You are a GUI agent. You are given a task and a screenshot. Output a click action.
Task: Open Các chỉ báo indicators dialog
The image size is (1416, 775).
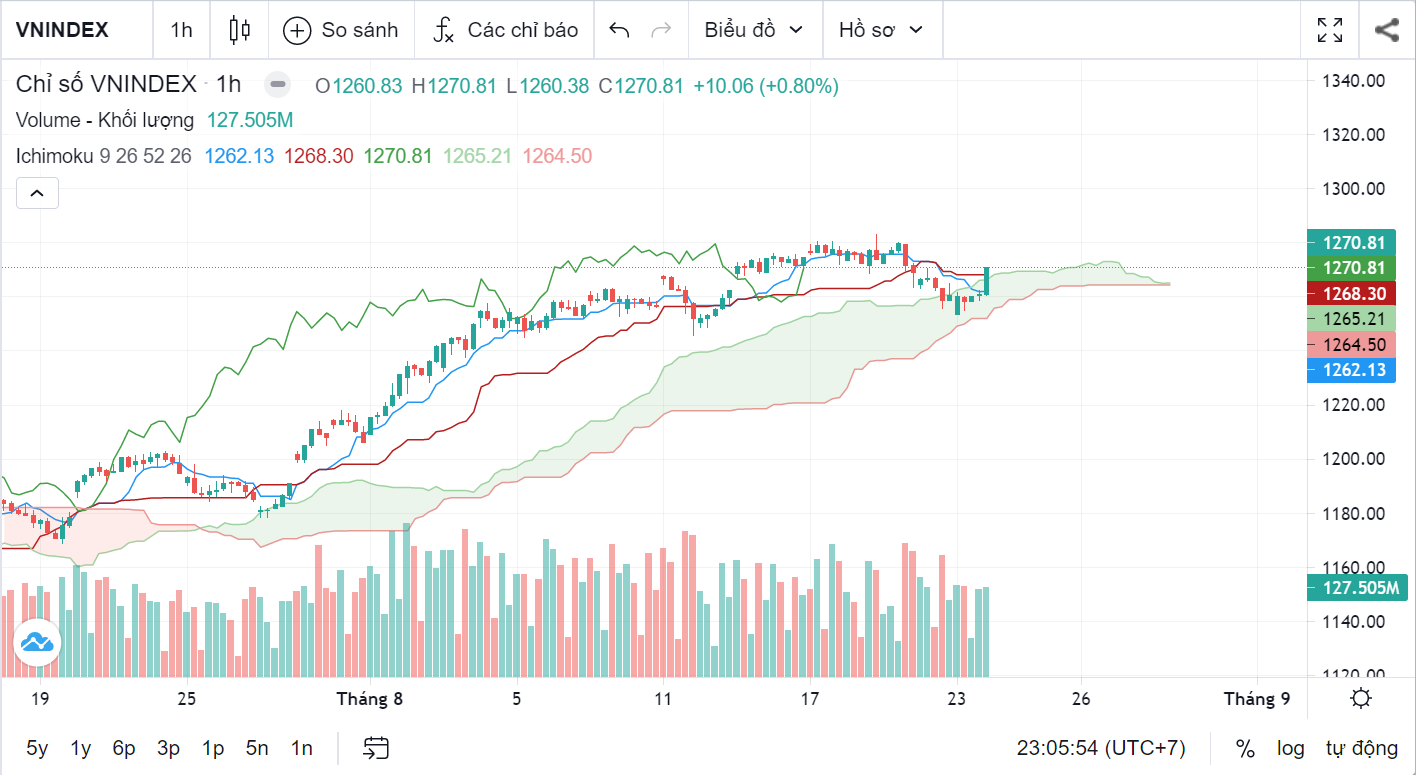(x=505, y=30)
